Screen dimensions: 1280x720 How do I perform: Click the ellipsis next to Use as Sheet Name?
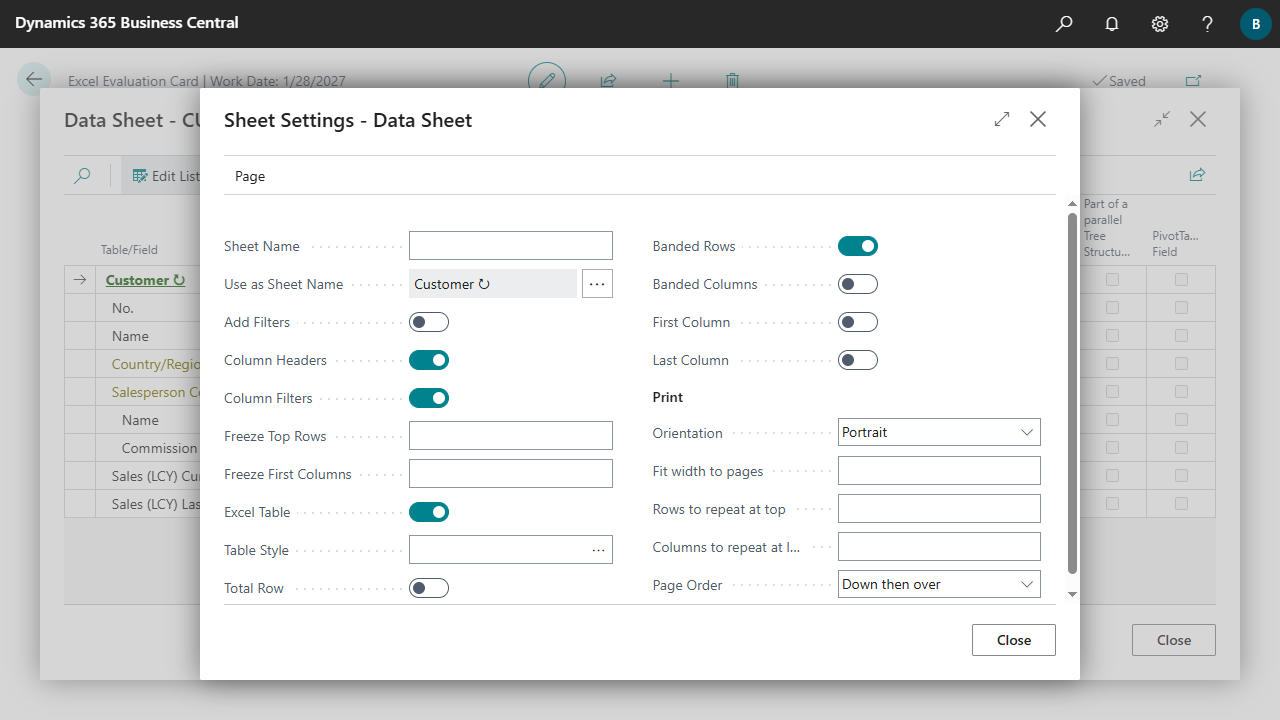597,284
